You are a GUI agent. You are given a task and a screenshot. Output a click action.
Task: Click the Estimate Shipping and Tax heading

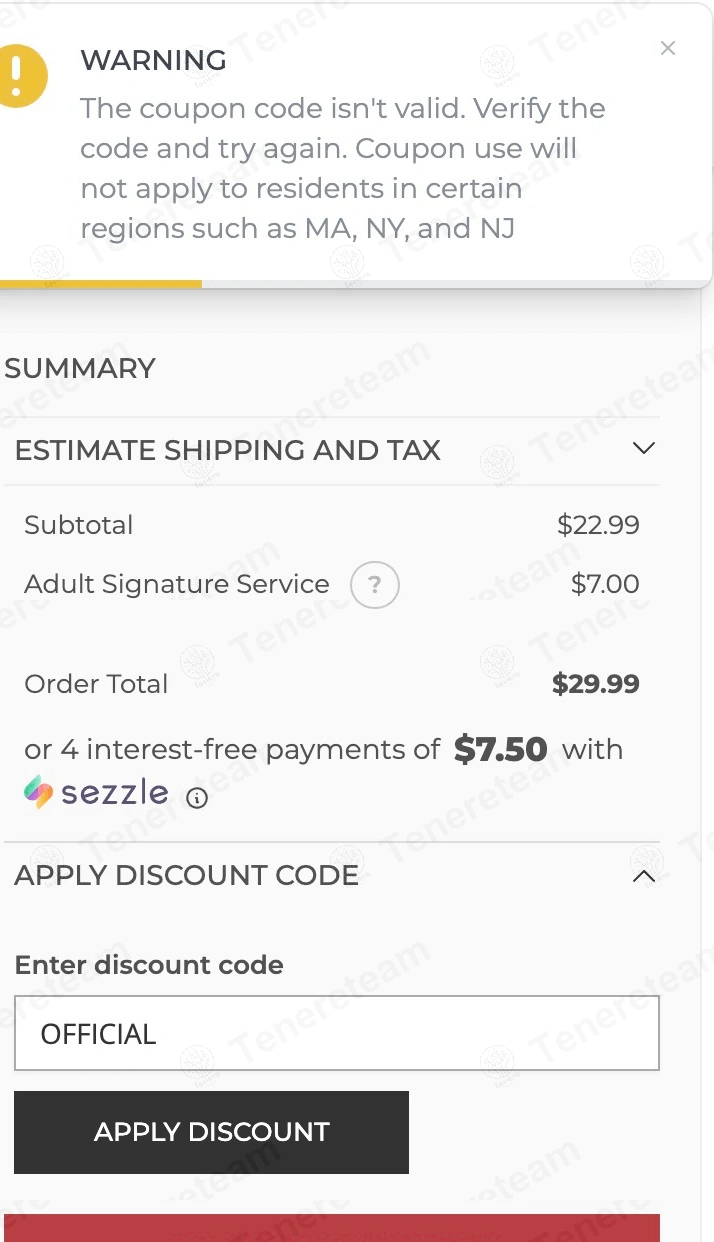(x=228, y=450)
